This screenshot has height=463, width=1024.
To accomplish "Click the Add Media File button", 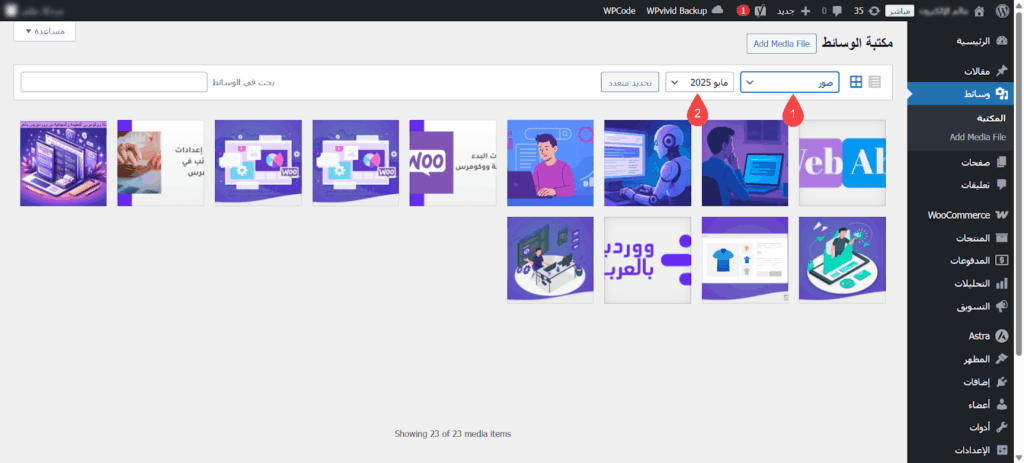I will click(x=782, y=43).
